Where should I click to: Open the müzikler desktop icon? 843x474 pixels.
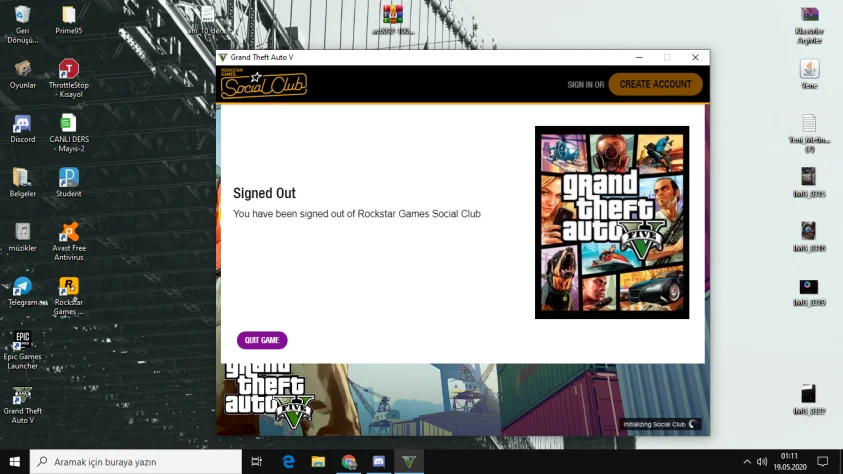click(23, 238)
